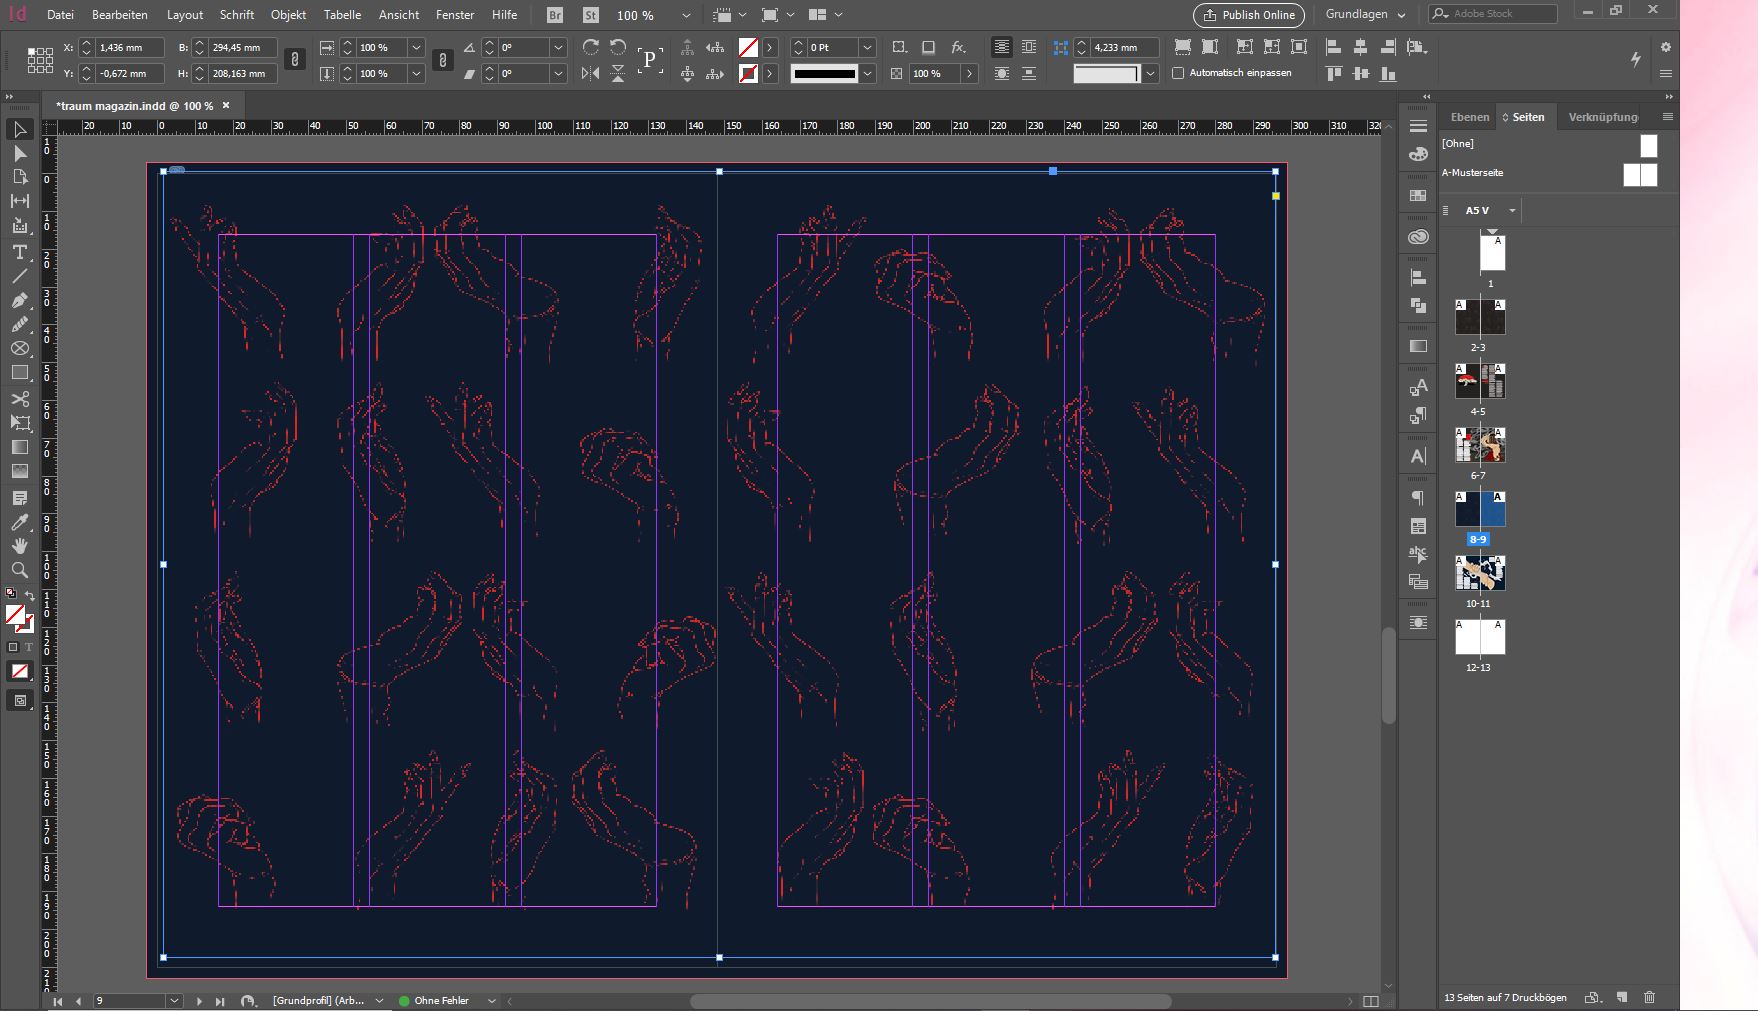The width and height of the screenshot is (1758, 1011).
Task: Toggle constrain scale percentages link
Action: 442,60
